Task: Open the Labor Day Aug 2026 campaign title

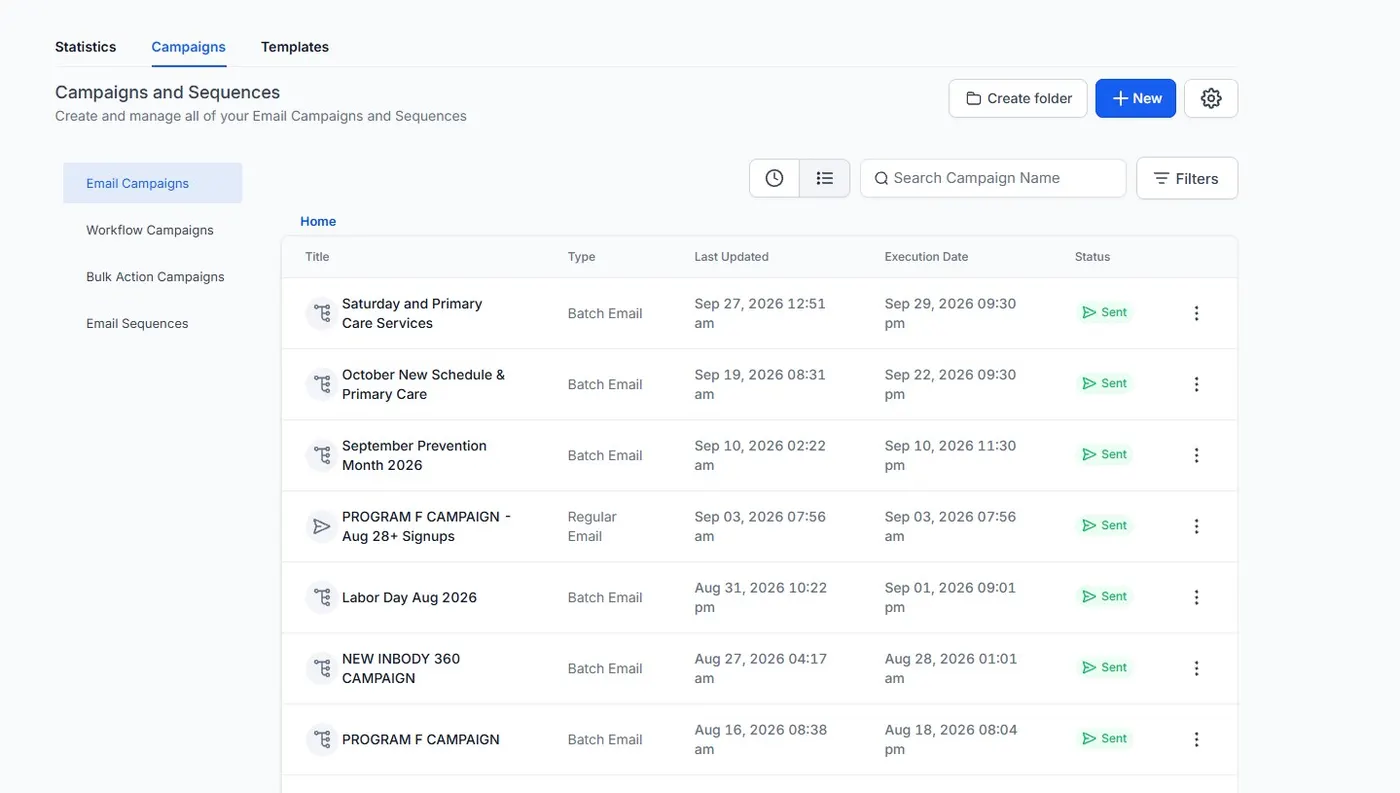Action: [409, 598]
